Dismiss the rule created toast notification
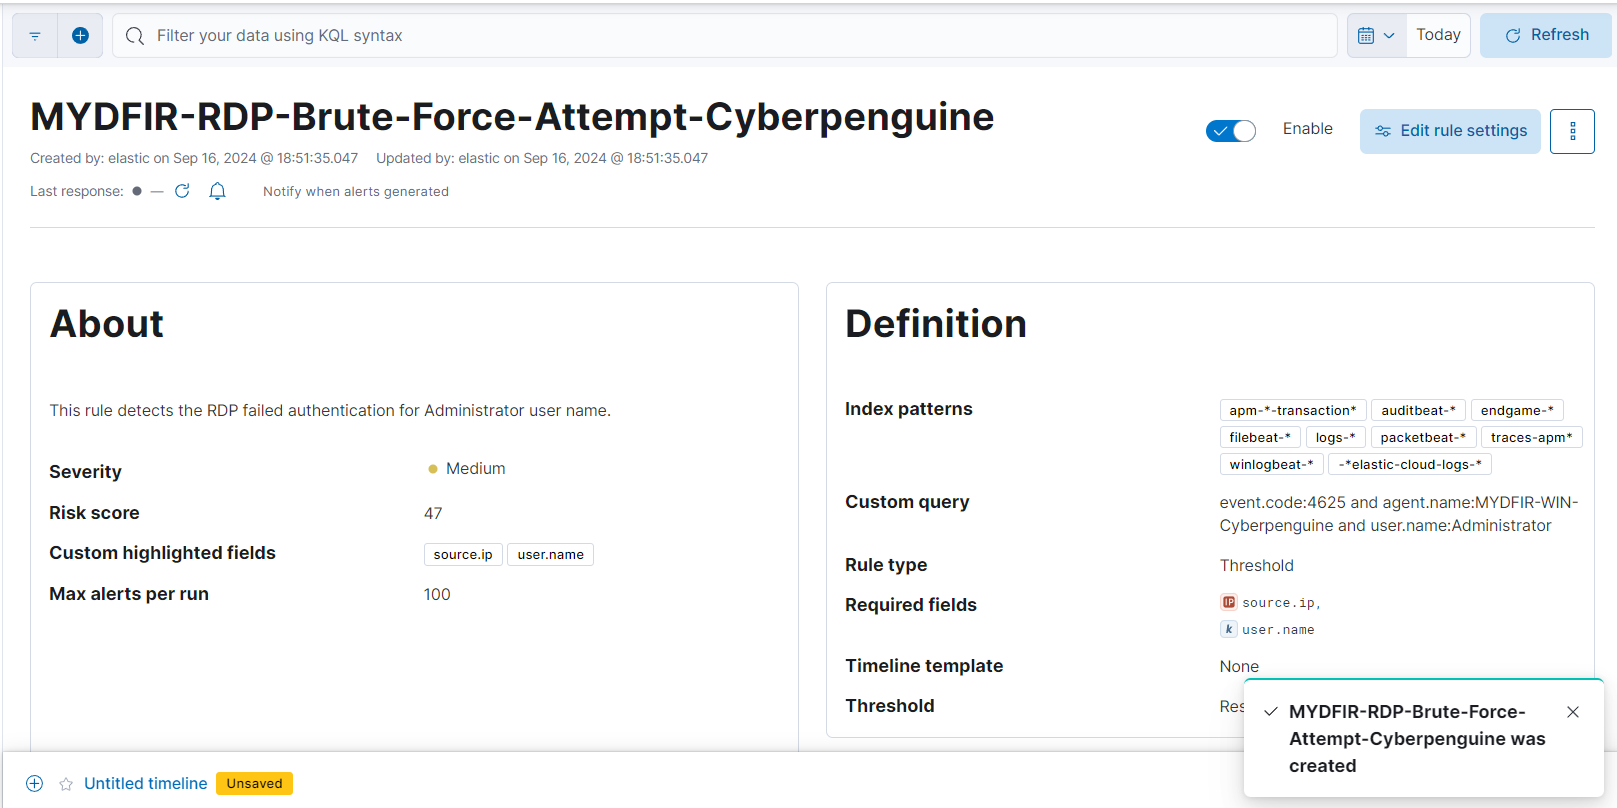The image size is (1617, 808). click(1573, 712)
